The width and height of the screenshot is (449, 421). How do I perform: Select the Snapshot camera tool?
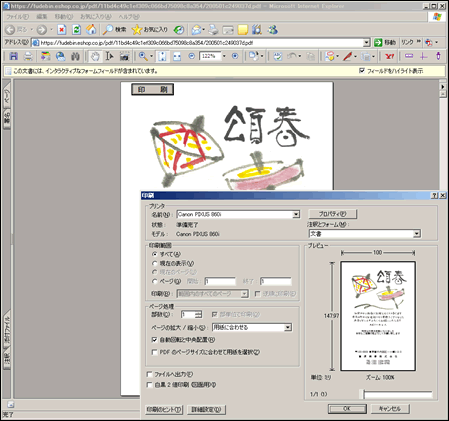[x=124, y=56]
